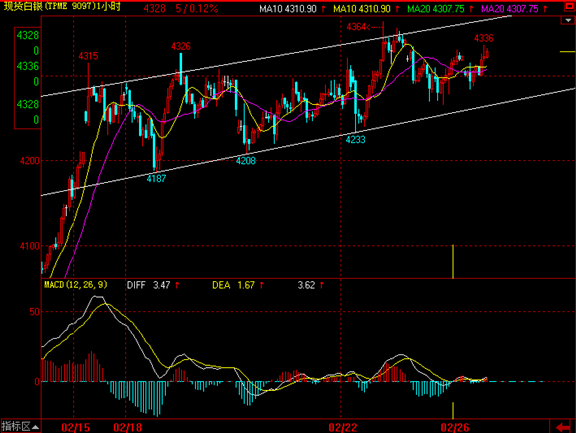Click the 4100 price axis label
Image resolution: width=576 pixels, height=433 pixels.
29,246
